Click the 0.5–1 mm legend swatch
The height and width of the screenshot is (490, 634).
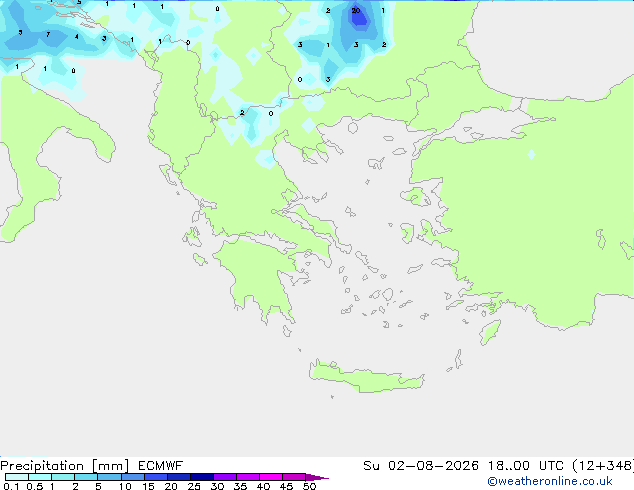coord(40,477)
